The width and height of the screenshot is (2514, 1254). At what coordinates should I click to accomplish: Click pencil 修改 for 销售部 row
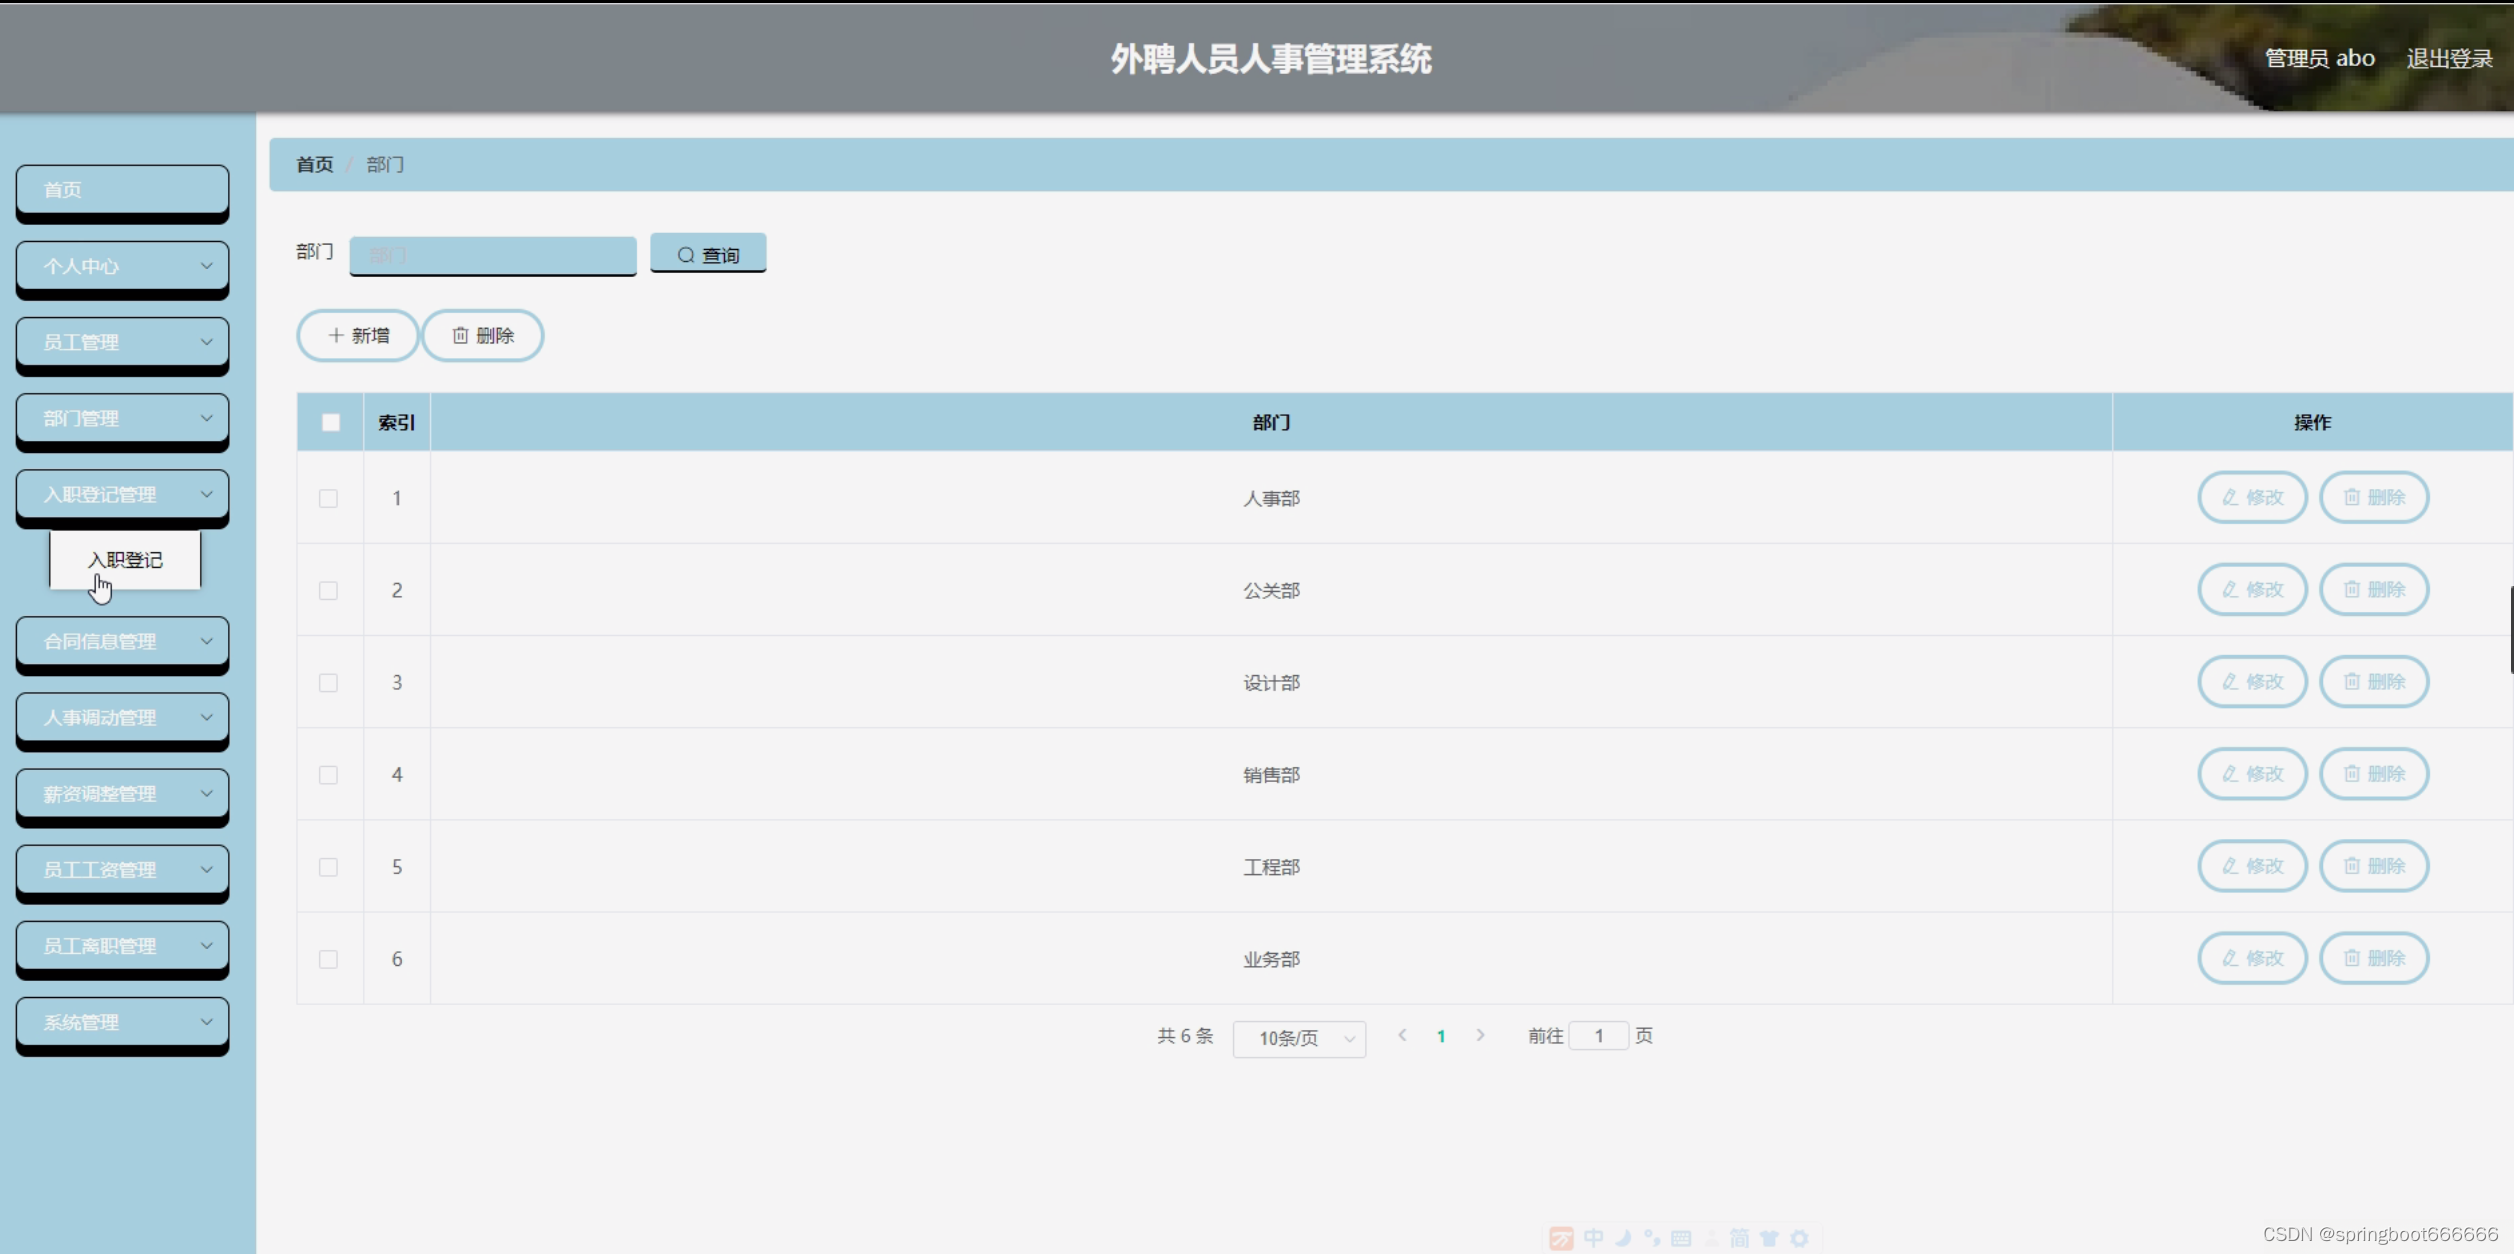click(x=2252, y=774)
